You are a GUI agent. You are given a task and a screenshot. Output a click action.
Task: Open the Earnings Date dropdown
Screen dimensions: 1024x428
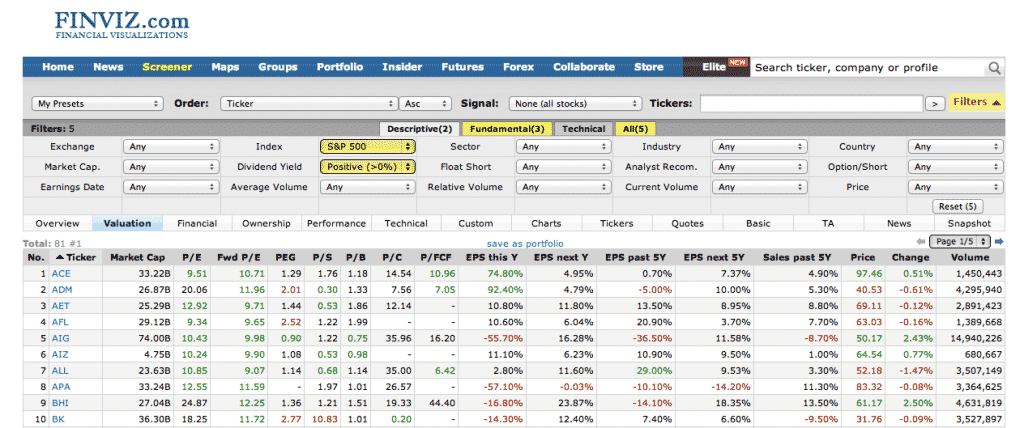click(170, 187)
